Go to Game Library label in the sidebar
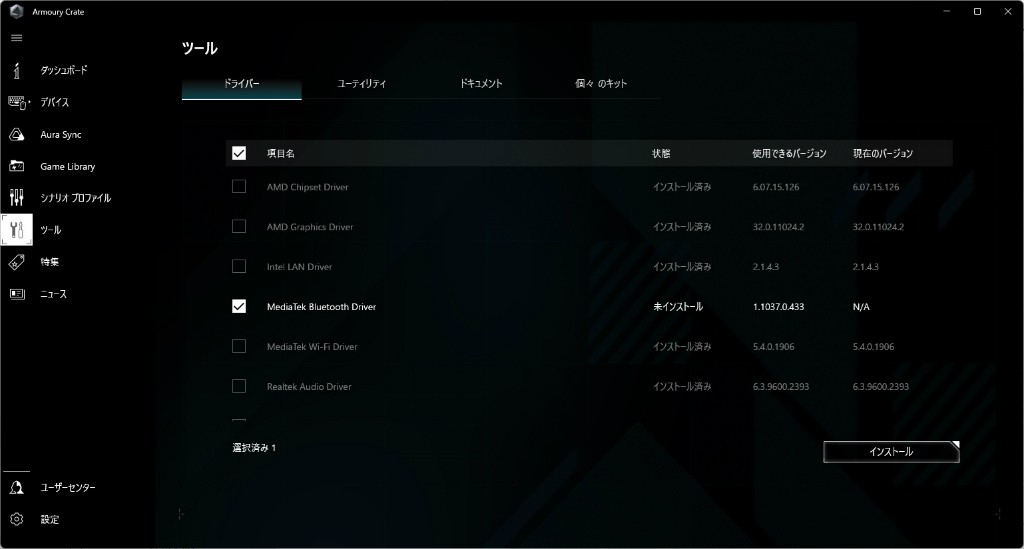The width and height of the screenshot is (1024, 549). [x=68, y=166]
